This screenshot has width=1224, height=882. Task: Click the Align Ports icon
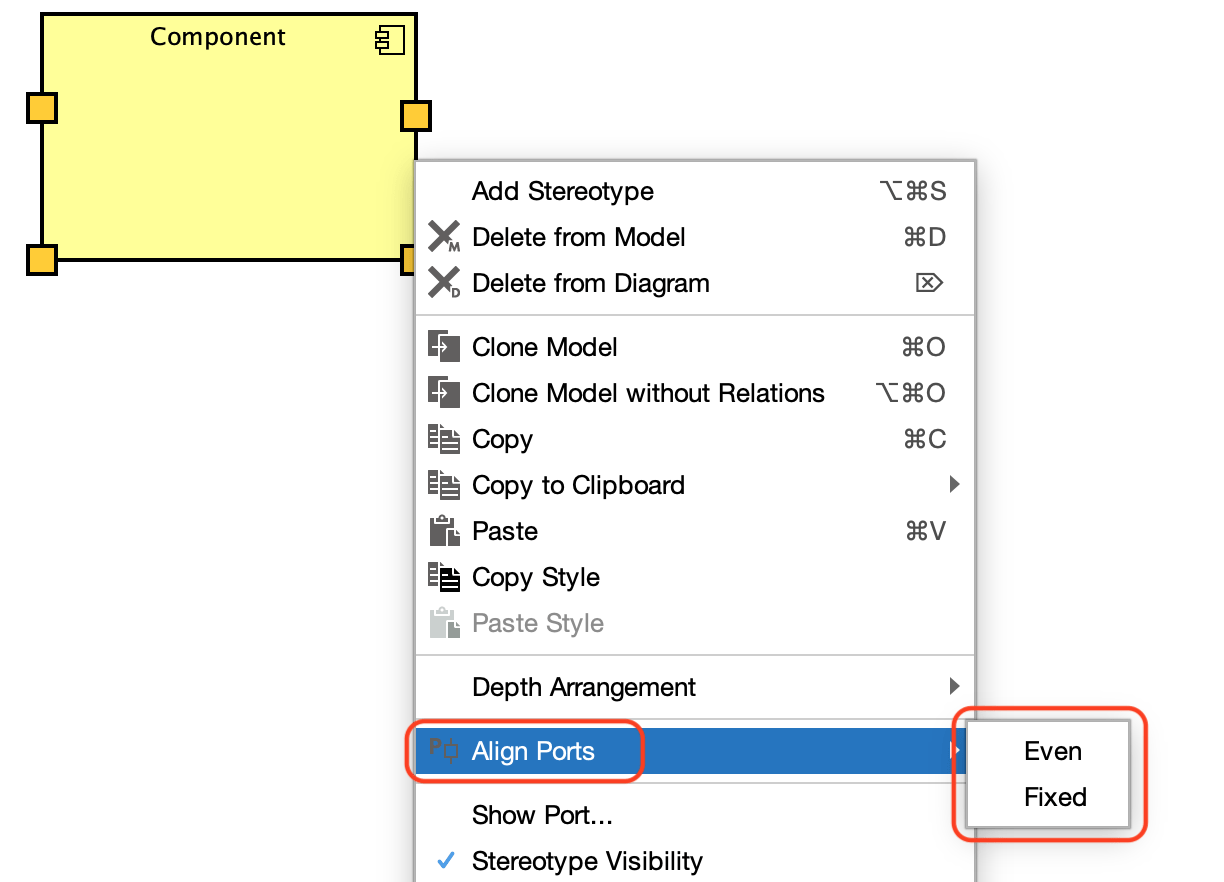(x=444, y=749)
